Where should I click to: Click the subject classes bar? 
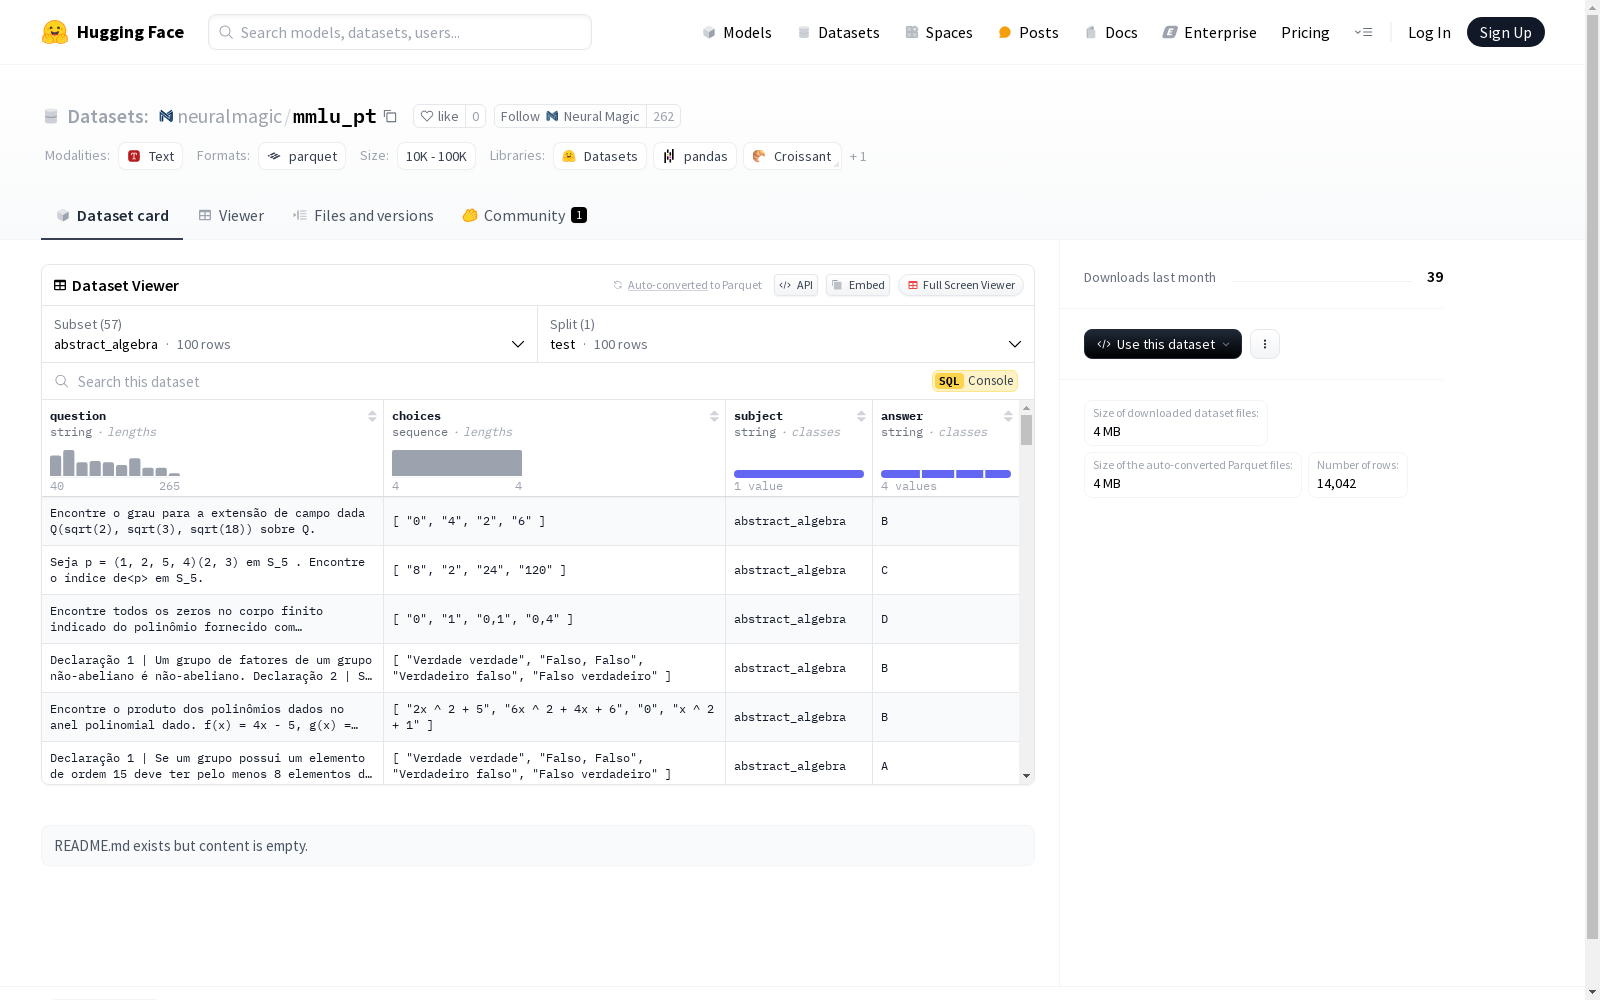click(799, 474)
